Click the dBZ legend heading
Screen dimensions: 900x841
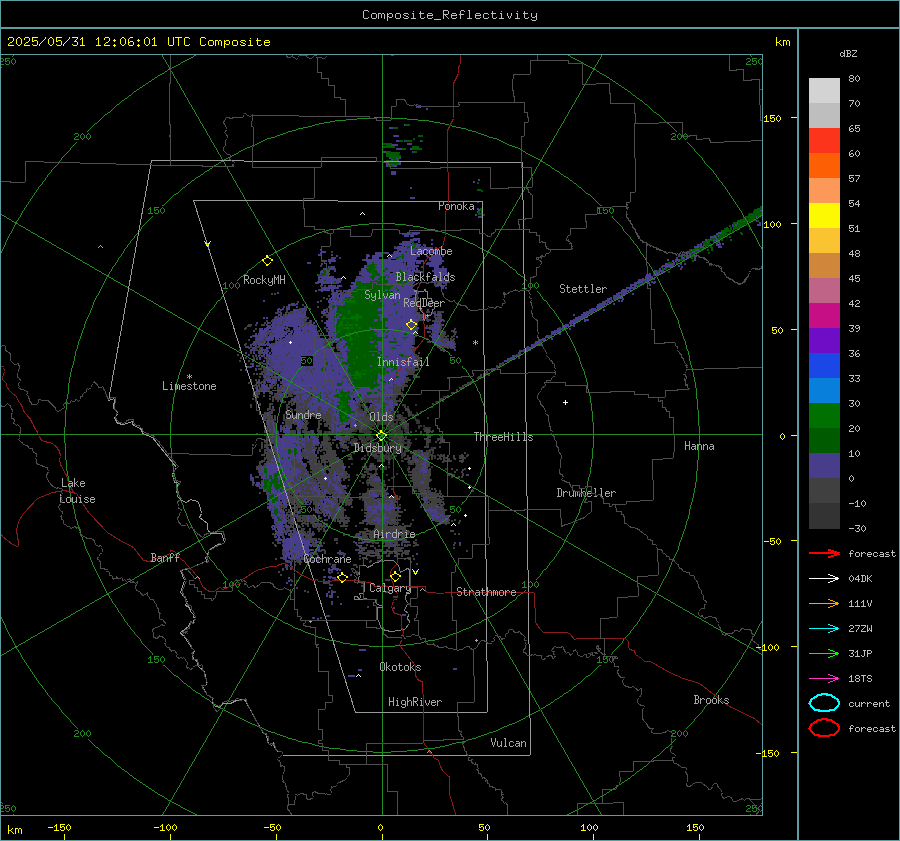point(848,53)
